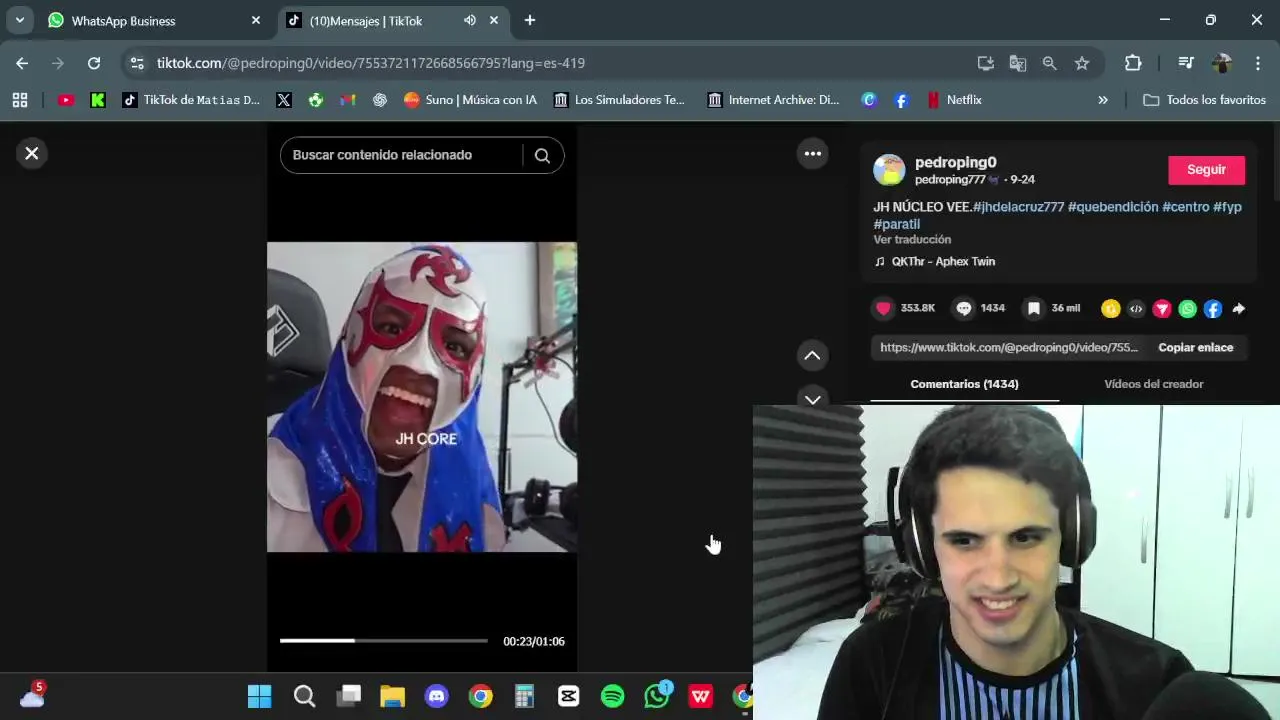Open the bookmarks bar apps grid

click(20, 100)
